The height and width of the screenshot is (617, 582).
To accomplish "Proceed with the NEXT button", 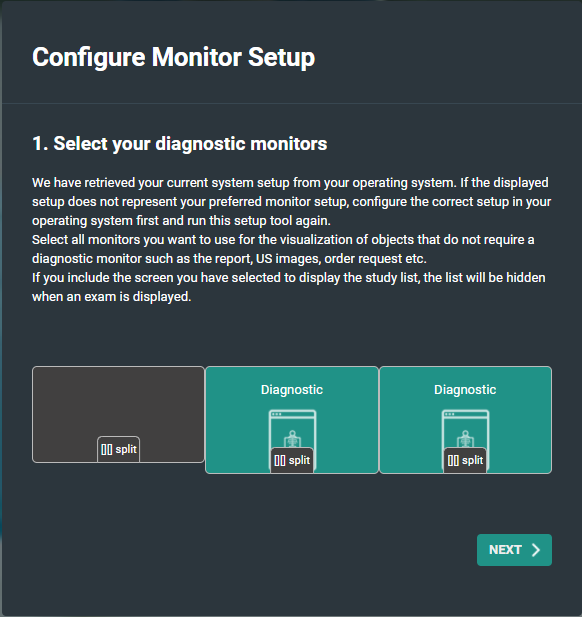I will pyautogui.click(x=514, y=550).
